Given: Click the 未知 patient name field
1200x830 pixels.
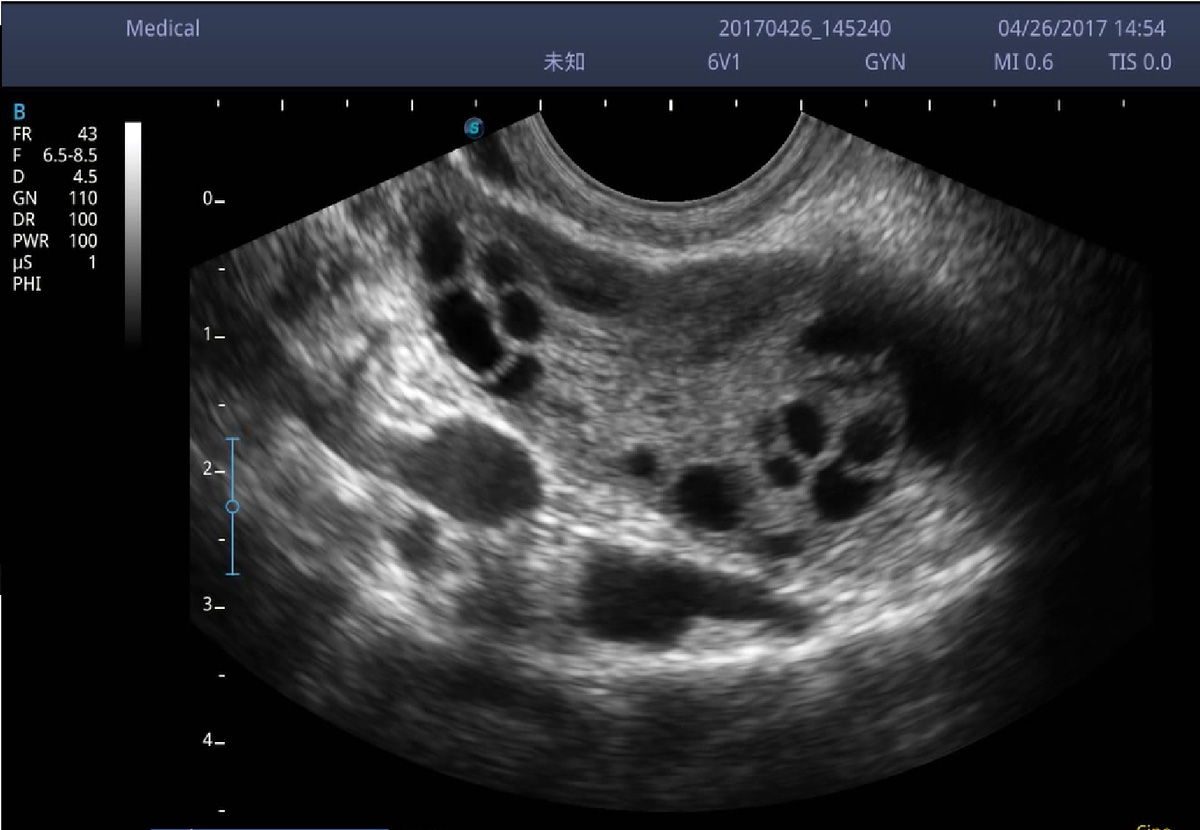Looking at the screenshot, I should coord(563,62).
